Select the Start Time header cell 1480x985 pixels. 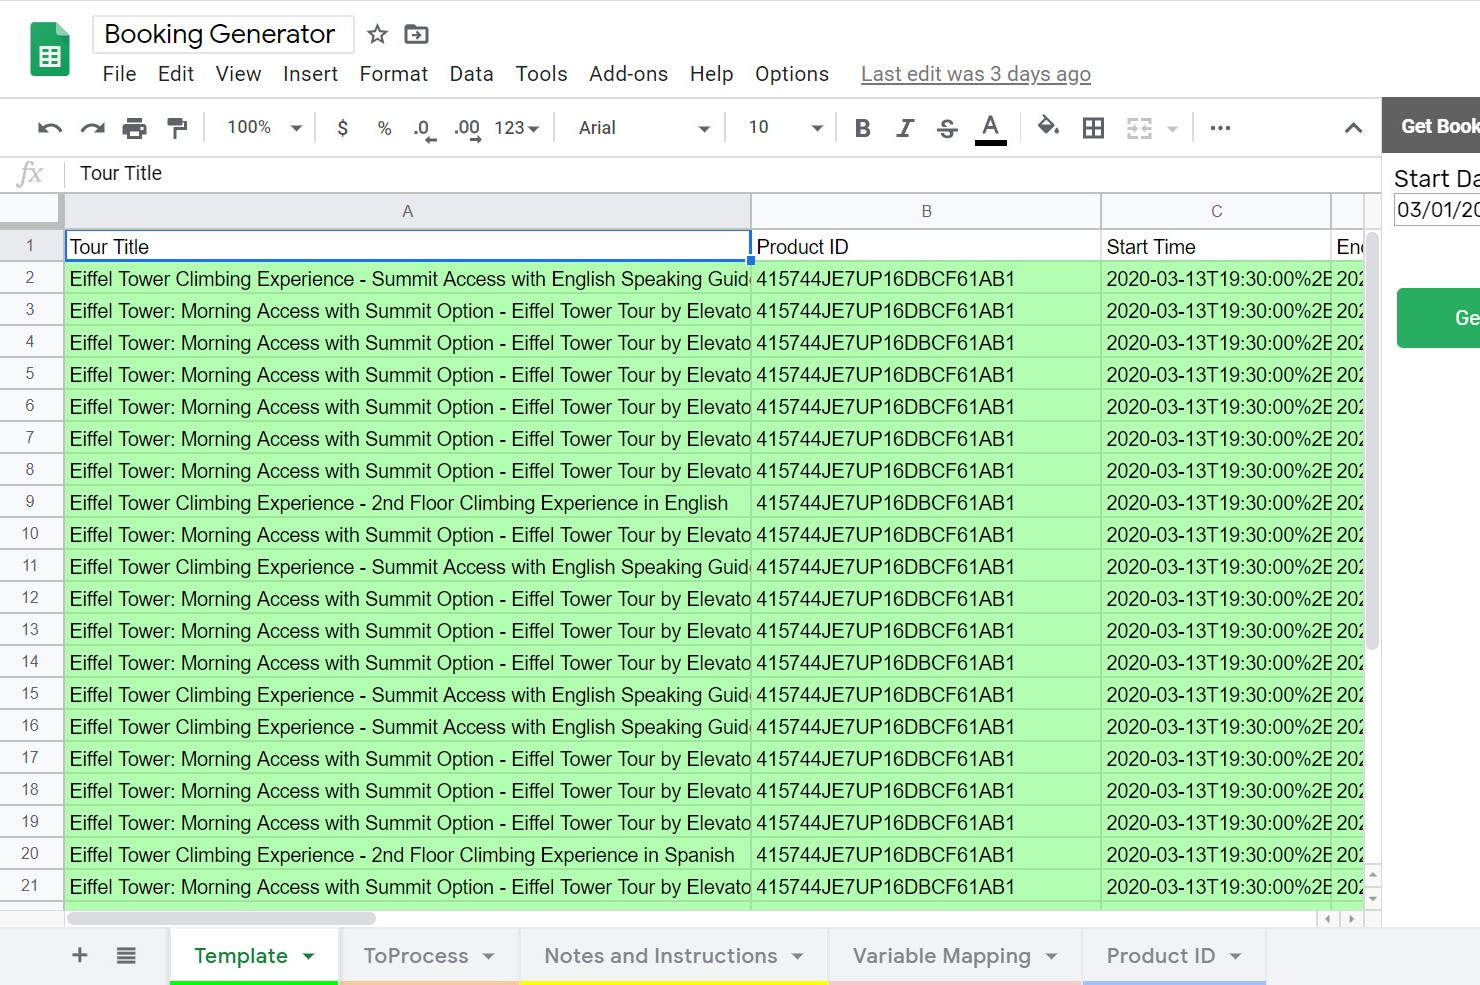coord(1216,246)
